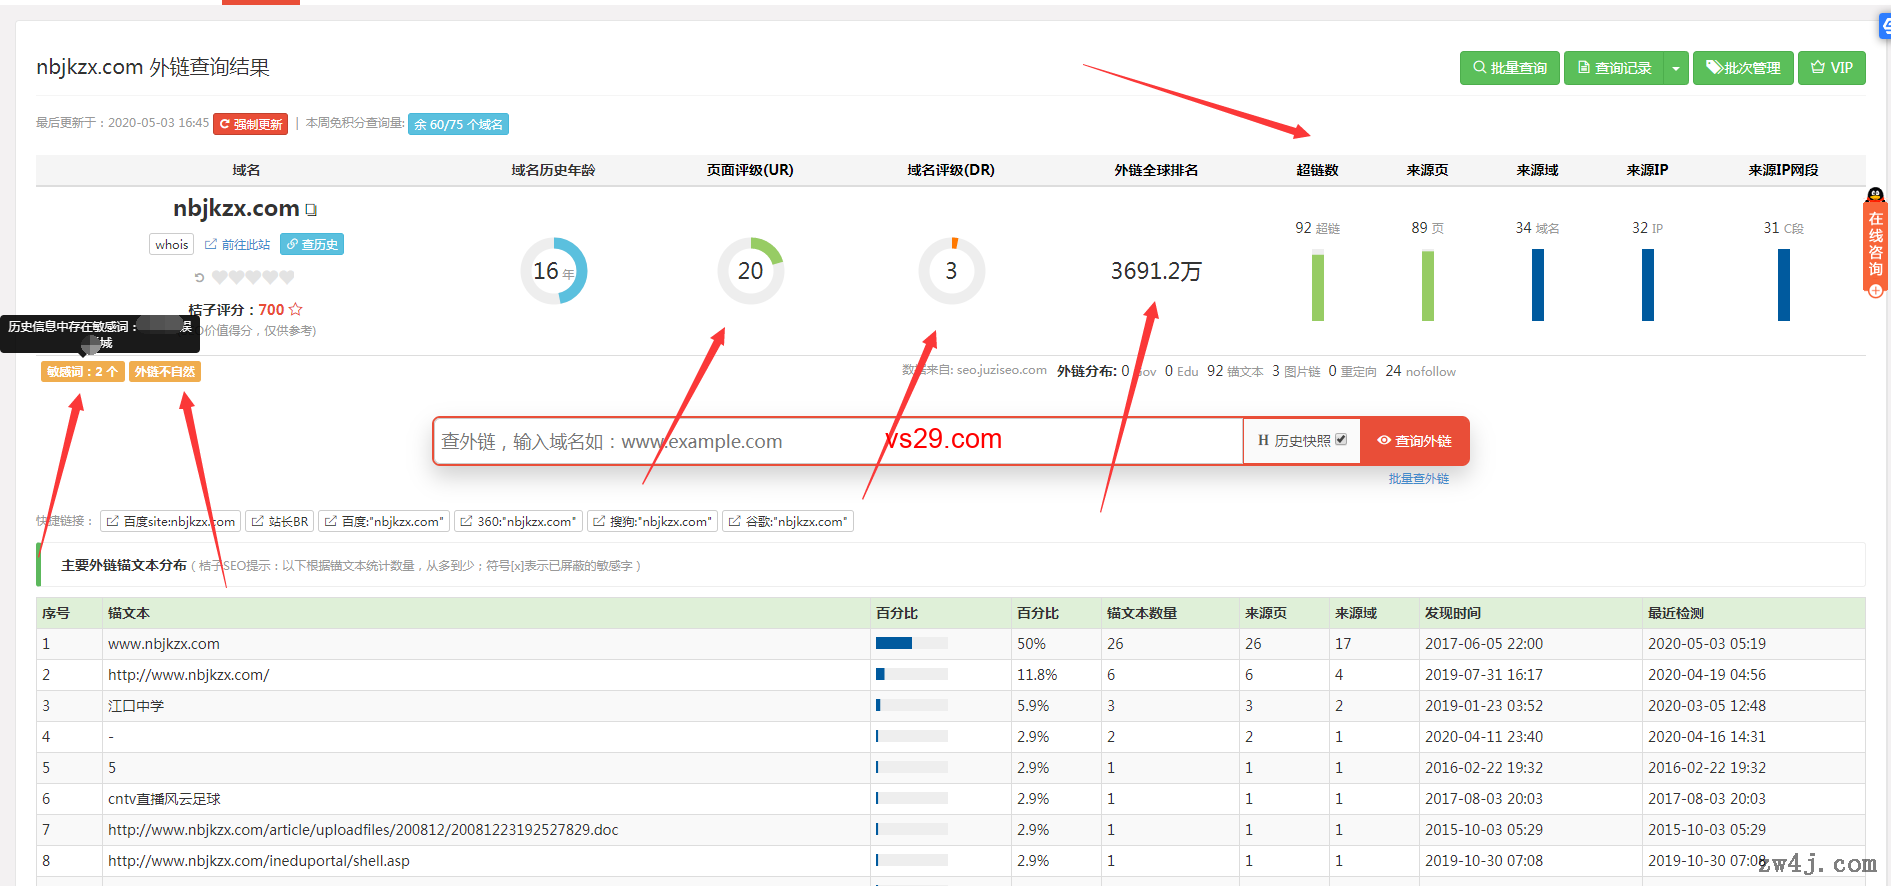Image resolution: width=1891 pixels, height=886 pixels.
Task: Click the 92 超链 green bar
Action: (1318, 286)
